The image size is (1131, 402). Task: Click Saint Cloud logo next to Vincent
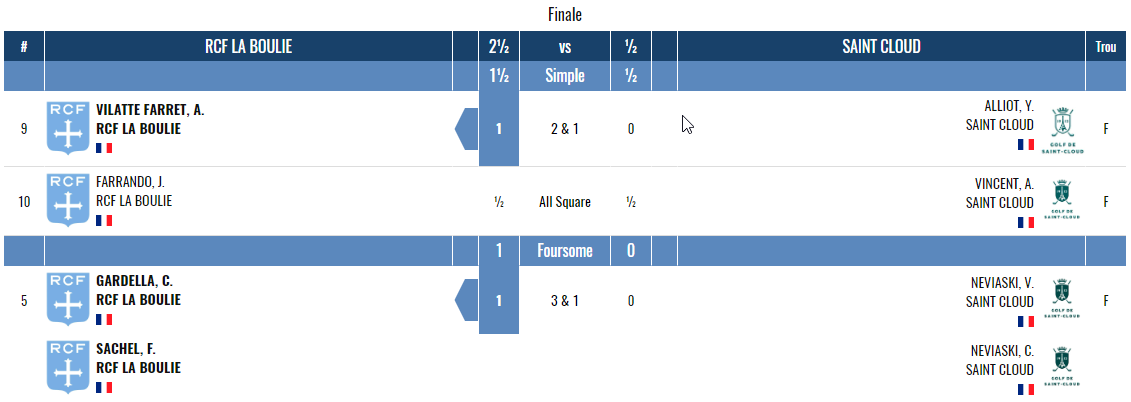pyautogui.click(x=1062, y=199)
